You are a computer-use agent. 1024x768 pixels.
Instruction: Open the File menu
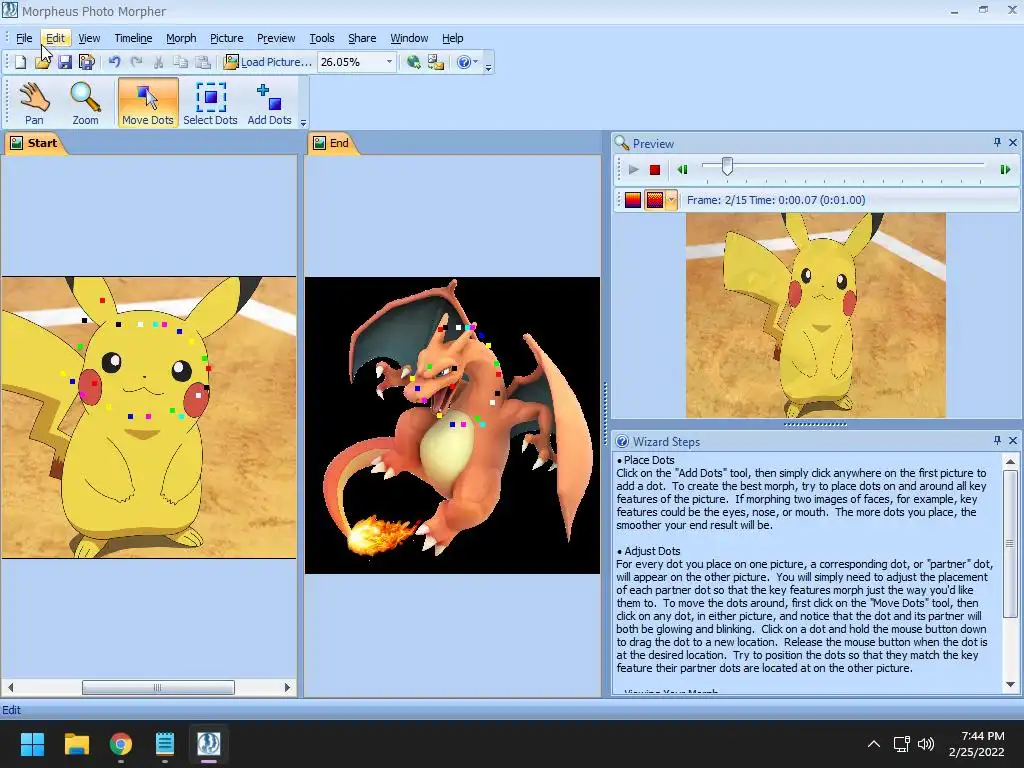click(24, 38)
